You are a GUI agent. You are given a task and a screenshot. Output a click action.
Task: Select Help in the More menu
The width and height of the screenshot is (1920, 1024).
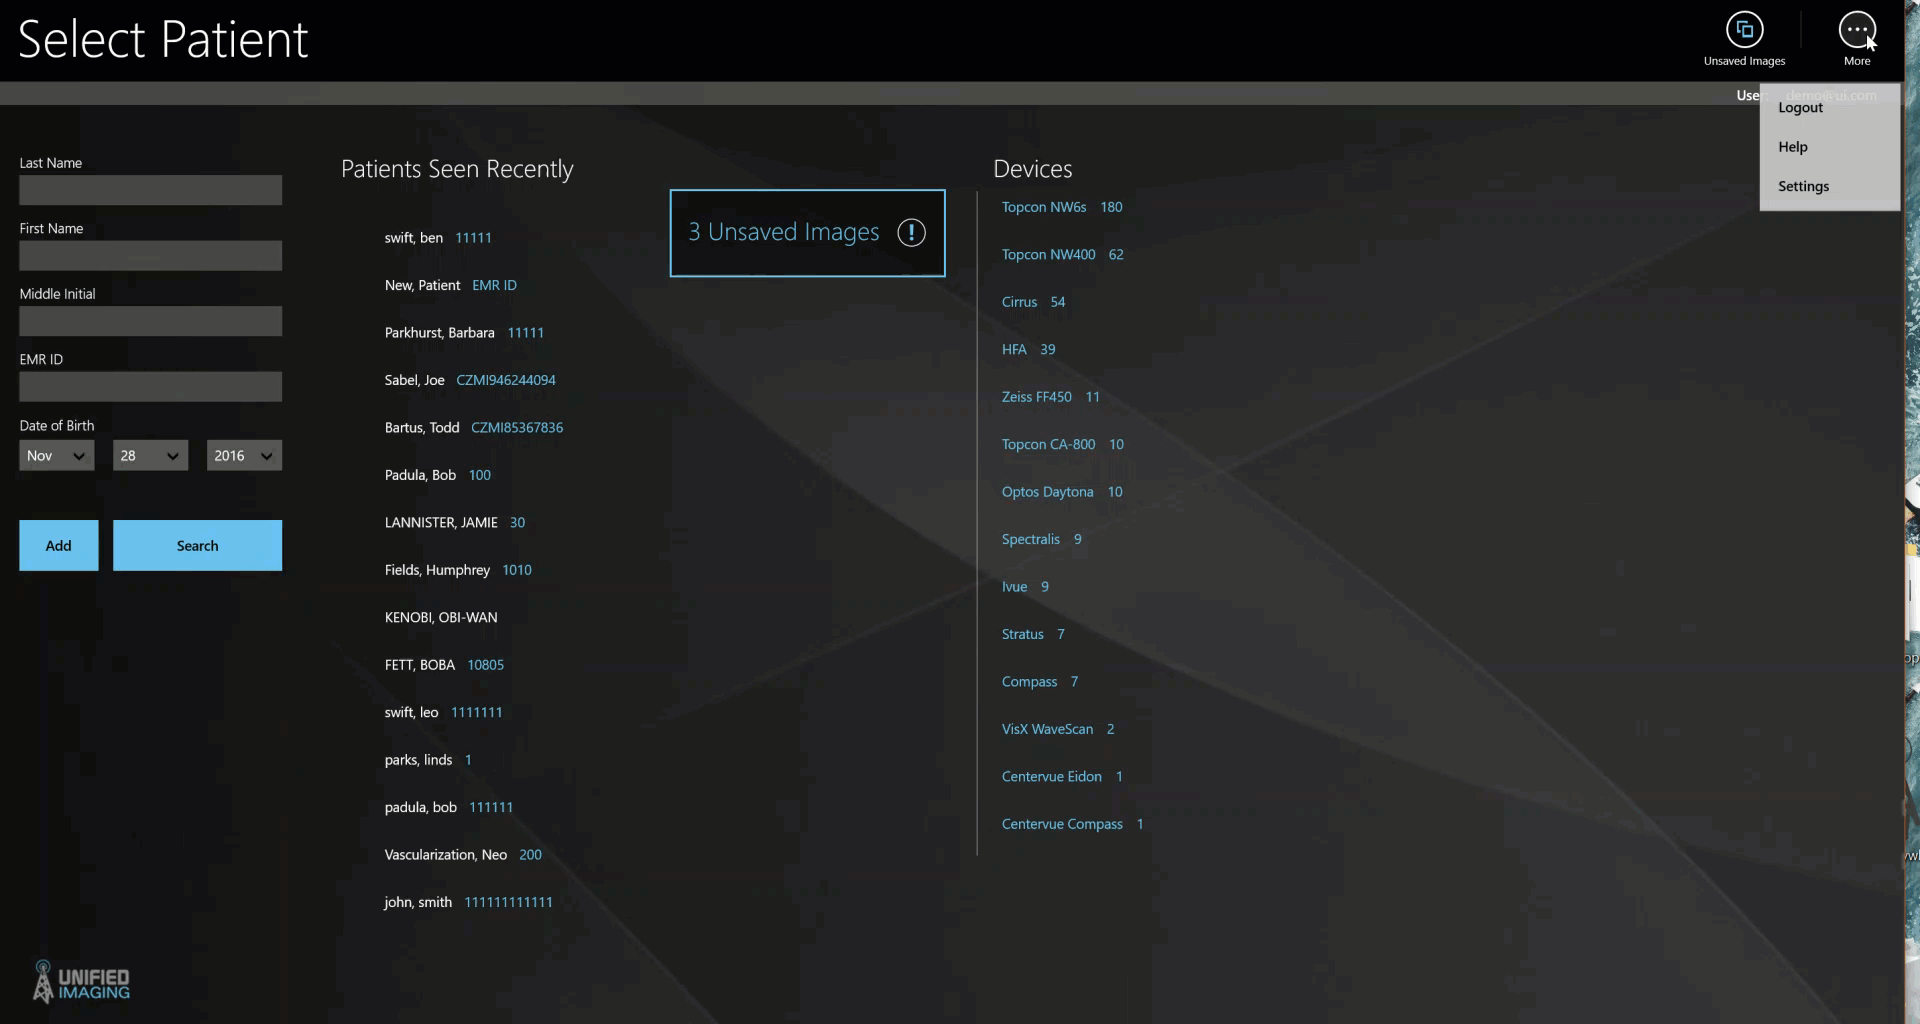[x=1792, y=147]
